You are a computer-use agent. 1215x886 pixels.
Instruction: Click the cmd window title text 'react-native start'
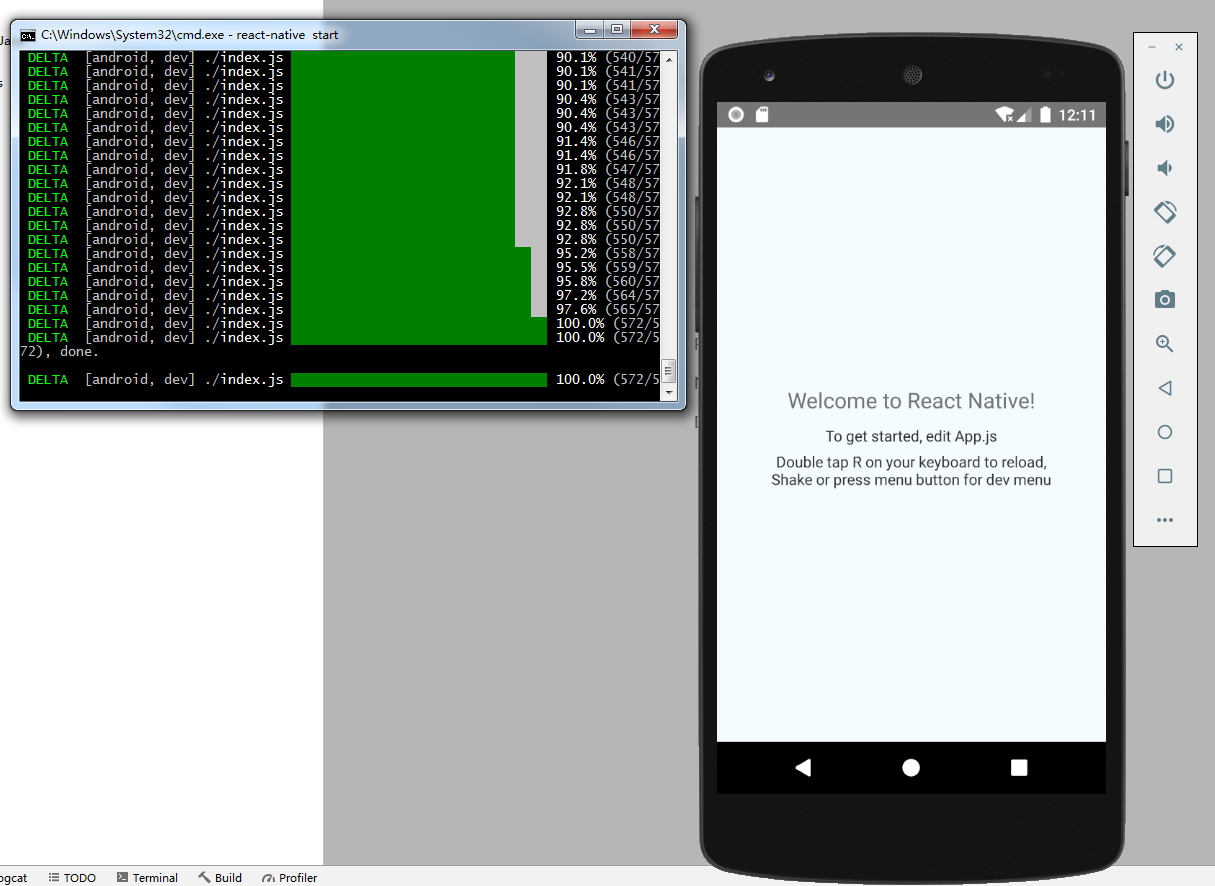(287, 35)
